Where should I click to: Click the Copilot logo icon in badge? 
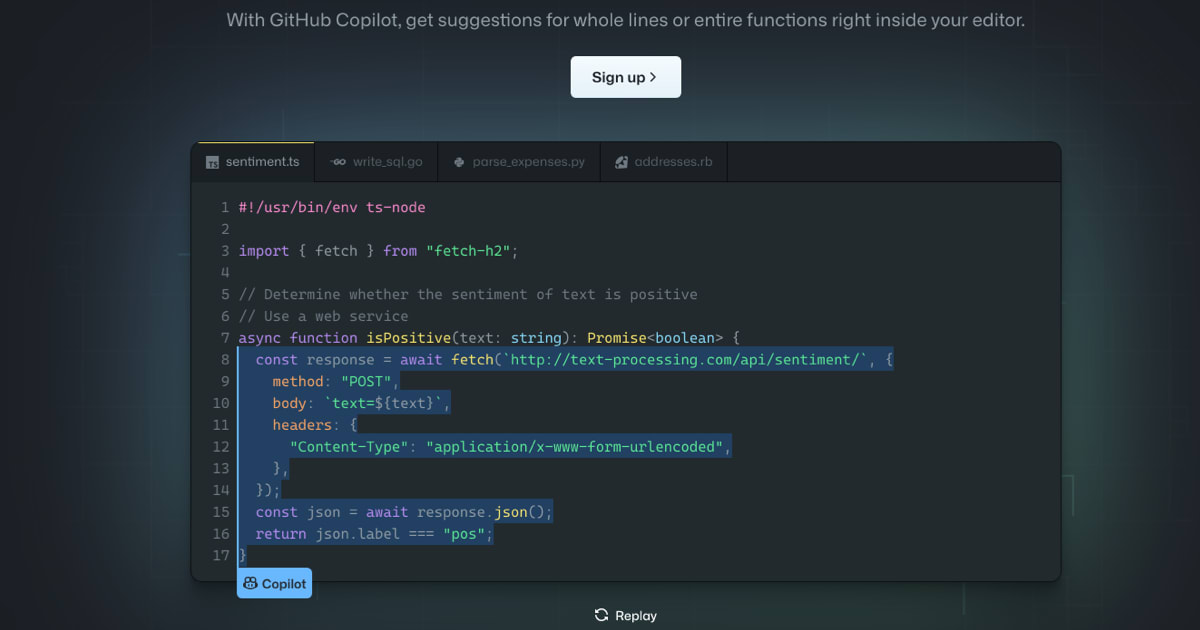[251, 583]
